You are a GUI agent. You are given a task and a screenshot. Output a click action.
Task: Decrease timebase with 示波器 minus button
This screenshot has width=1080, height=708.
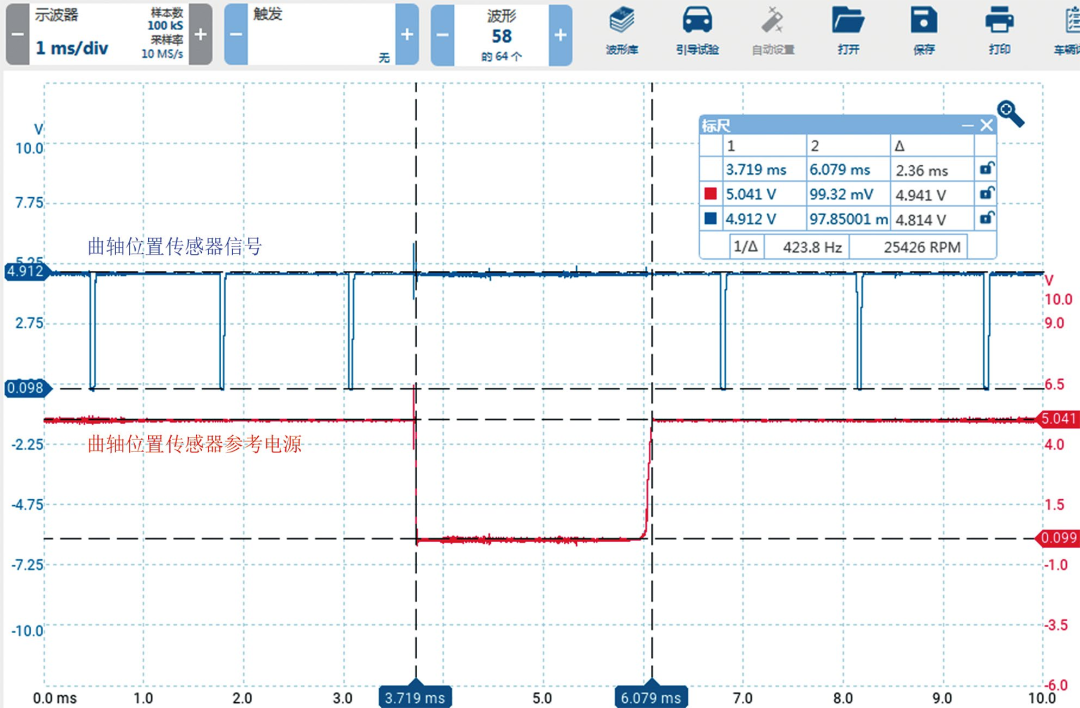click(18, 34)
